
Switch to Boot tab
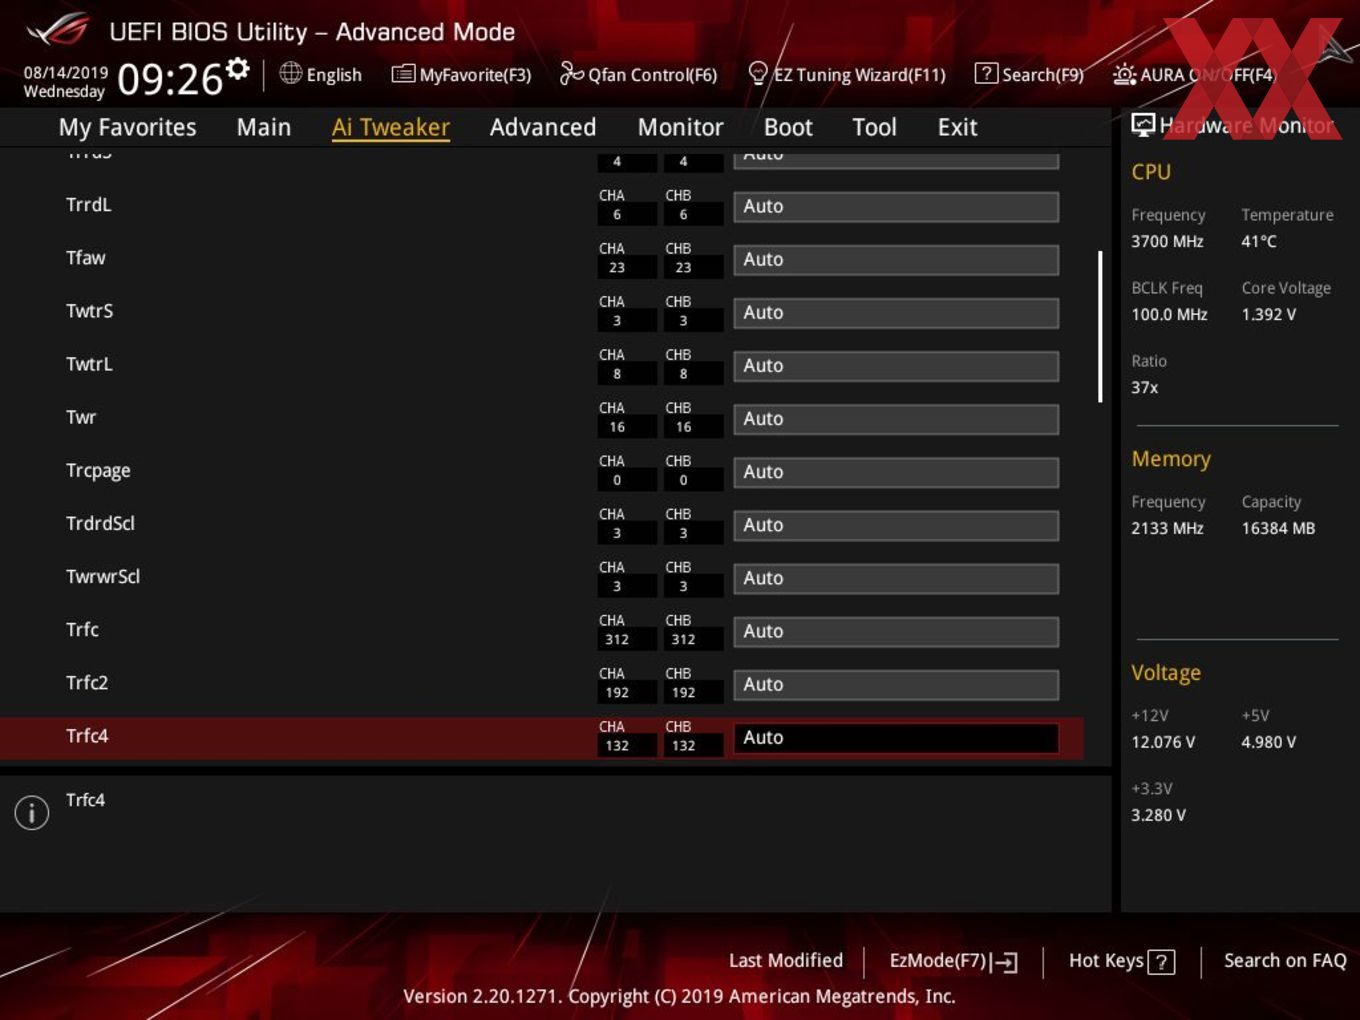click(x=788, y=127)
